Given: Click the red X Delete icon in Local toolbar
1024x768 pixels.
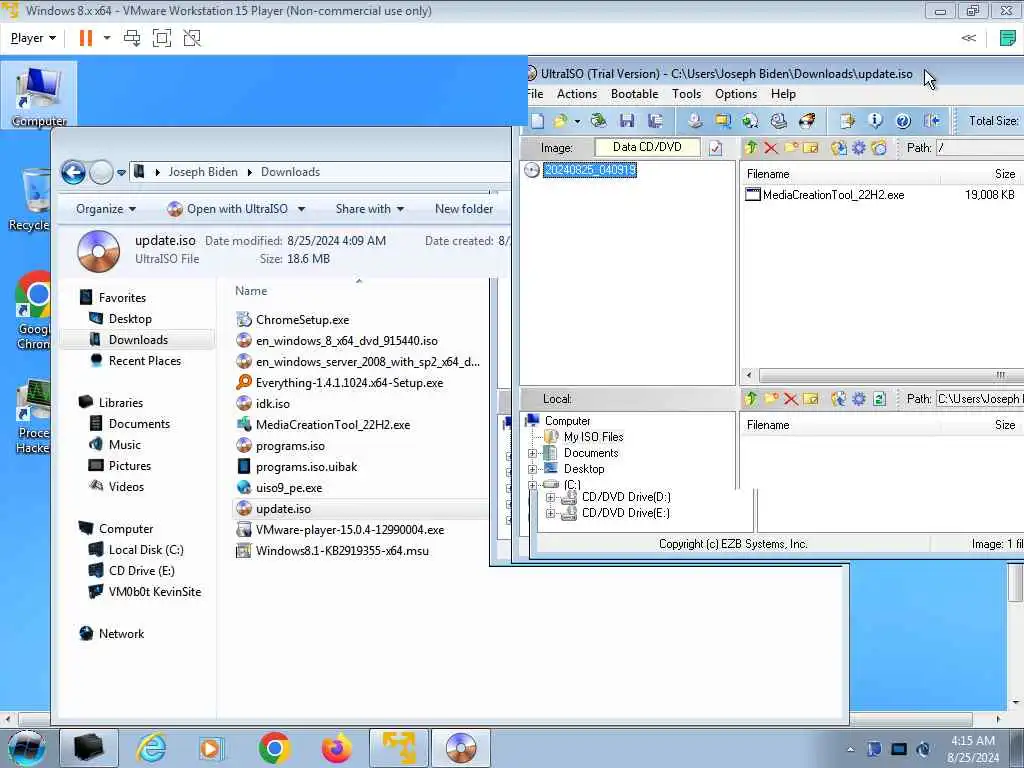Looking at the screenshot, I should (x=791, y=398).
